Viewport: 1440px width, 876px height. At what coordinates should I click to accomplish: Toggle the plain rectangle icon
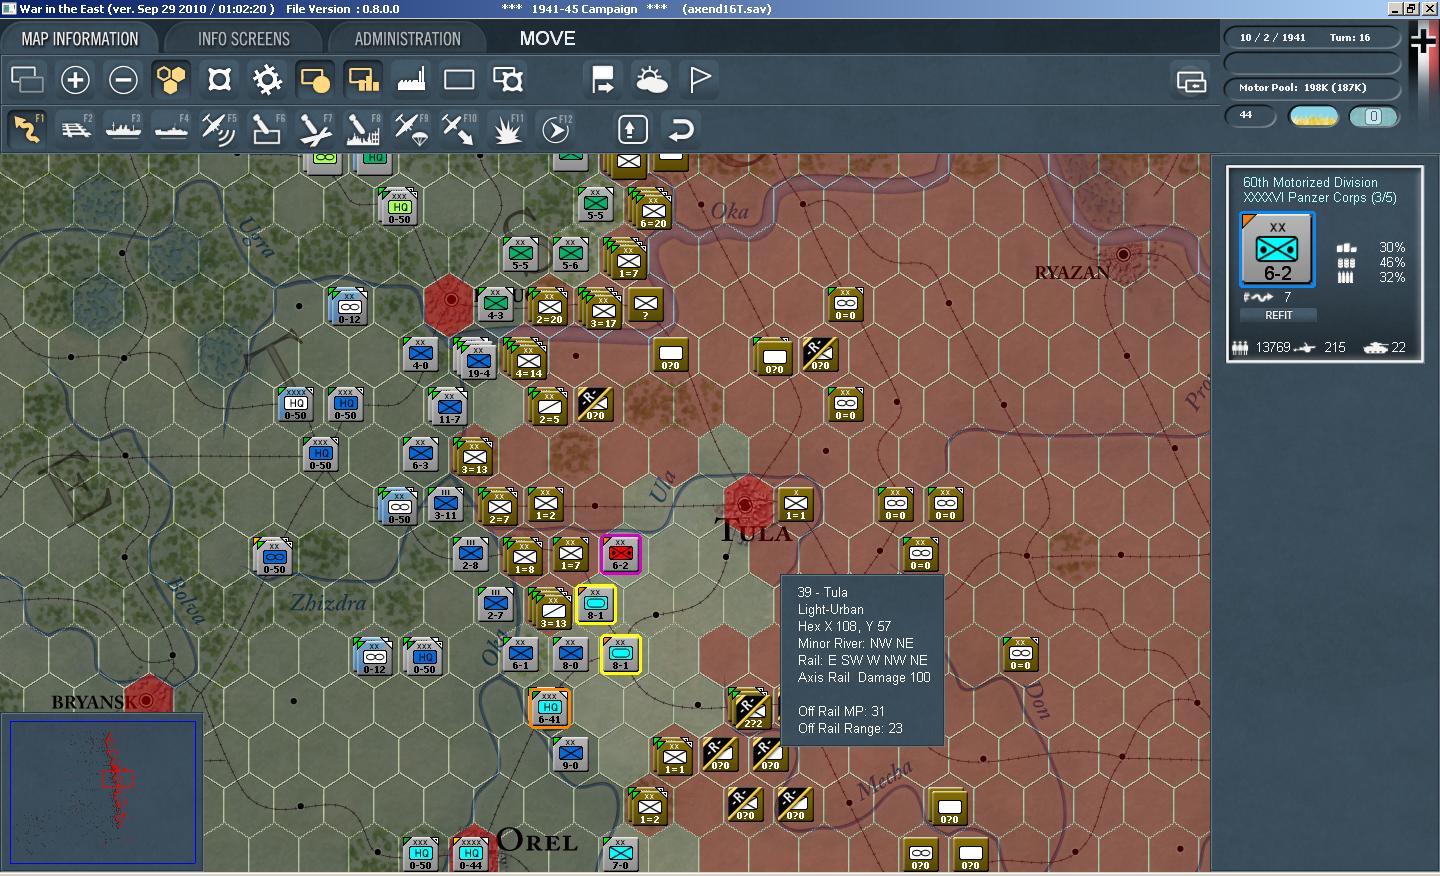(459, 79)
